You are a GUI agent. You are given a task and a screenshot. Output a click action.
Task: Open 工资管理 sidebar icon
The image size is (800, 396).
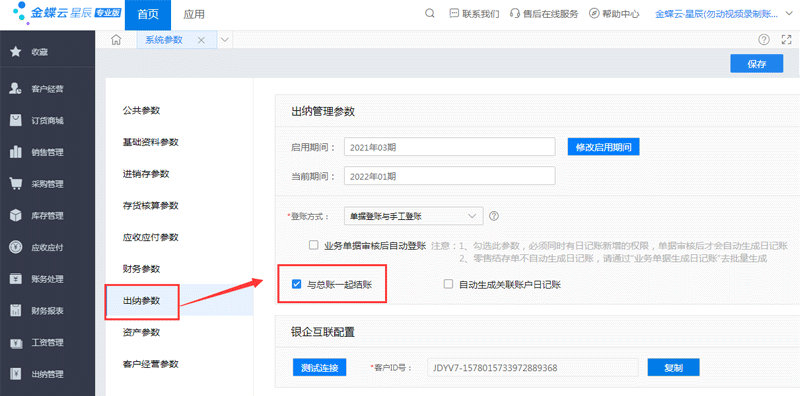pyautogui.click(x=16, y=342)
